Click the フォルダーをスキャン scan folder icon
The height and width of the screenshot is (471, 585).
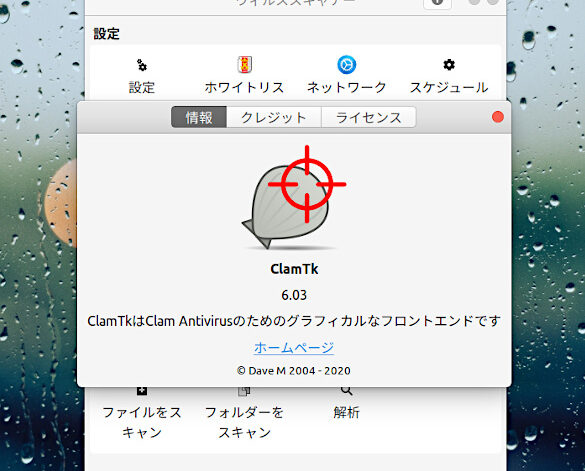tap(244, 391)
